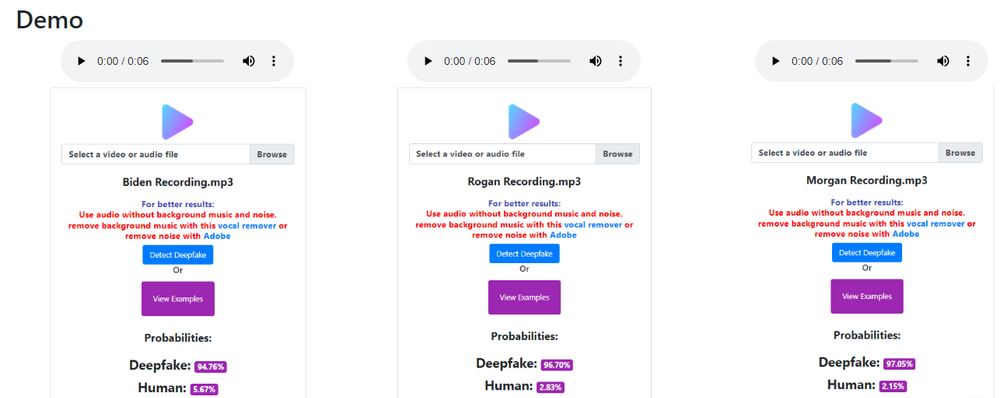1000x398 pixels.
Task: Open Adobe link in Rogan panel
Action: click(x=563, y=235)
